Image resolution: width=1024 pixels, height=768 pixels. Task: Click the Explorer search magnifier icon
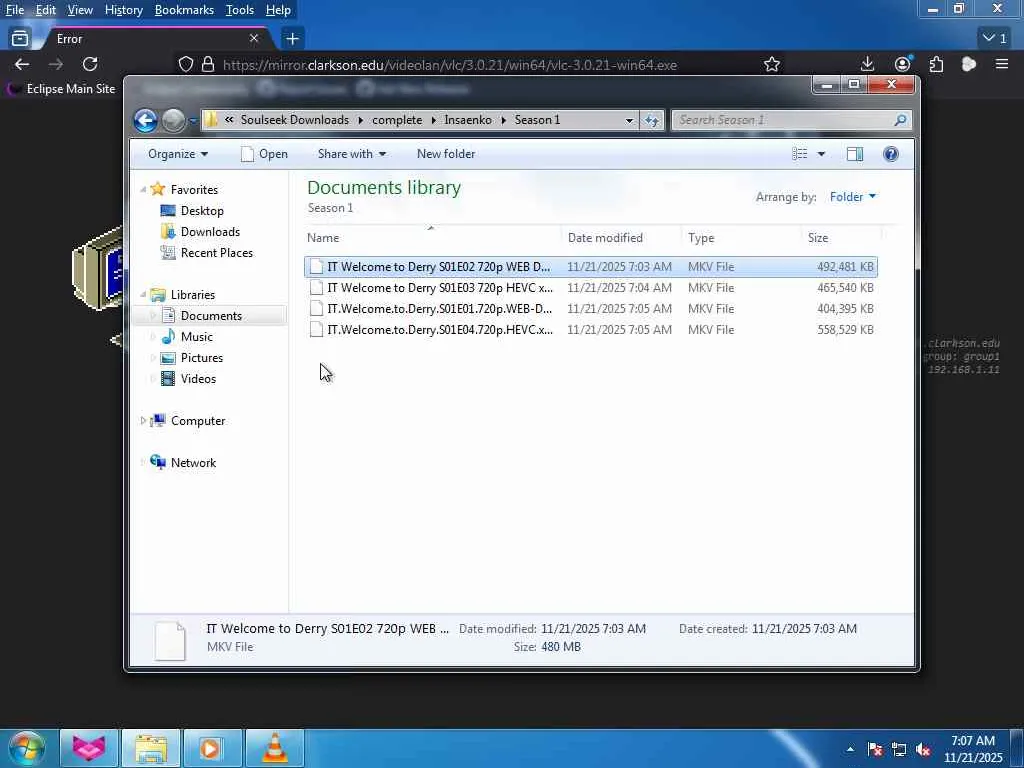(x=901, y=120)
